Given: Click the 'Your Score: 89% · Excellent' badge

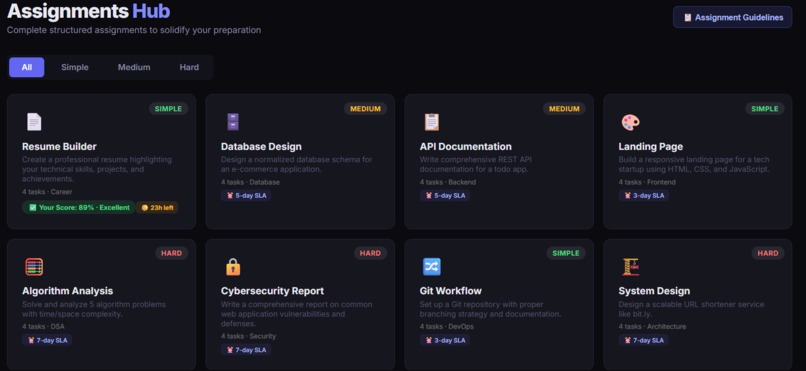Looking at the screenshot, I should 79,208.
